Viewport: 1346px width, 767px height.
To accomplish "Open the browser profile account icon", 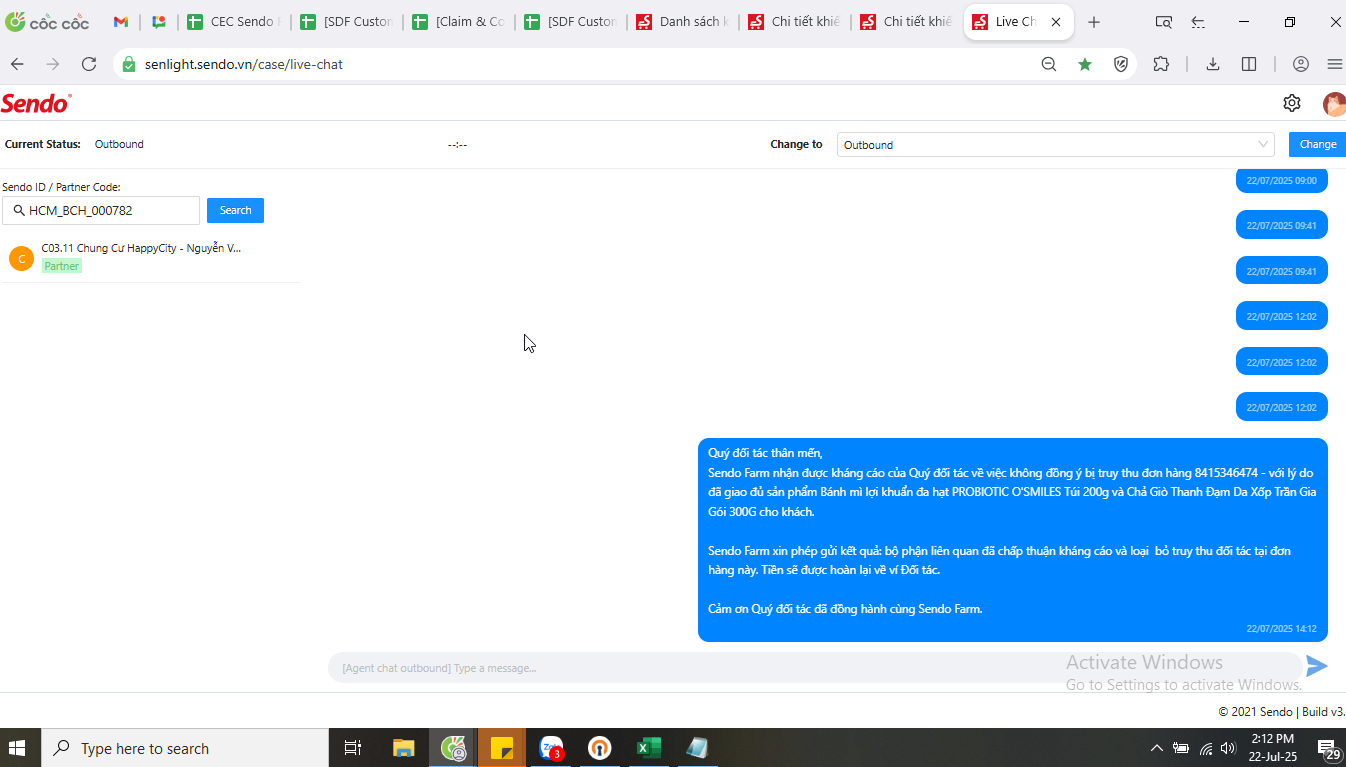I will (x=1301, y=64).
